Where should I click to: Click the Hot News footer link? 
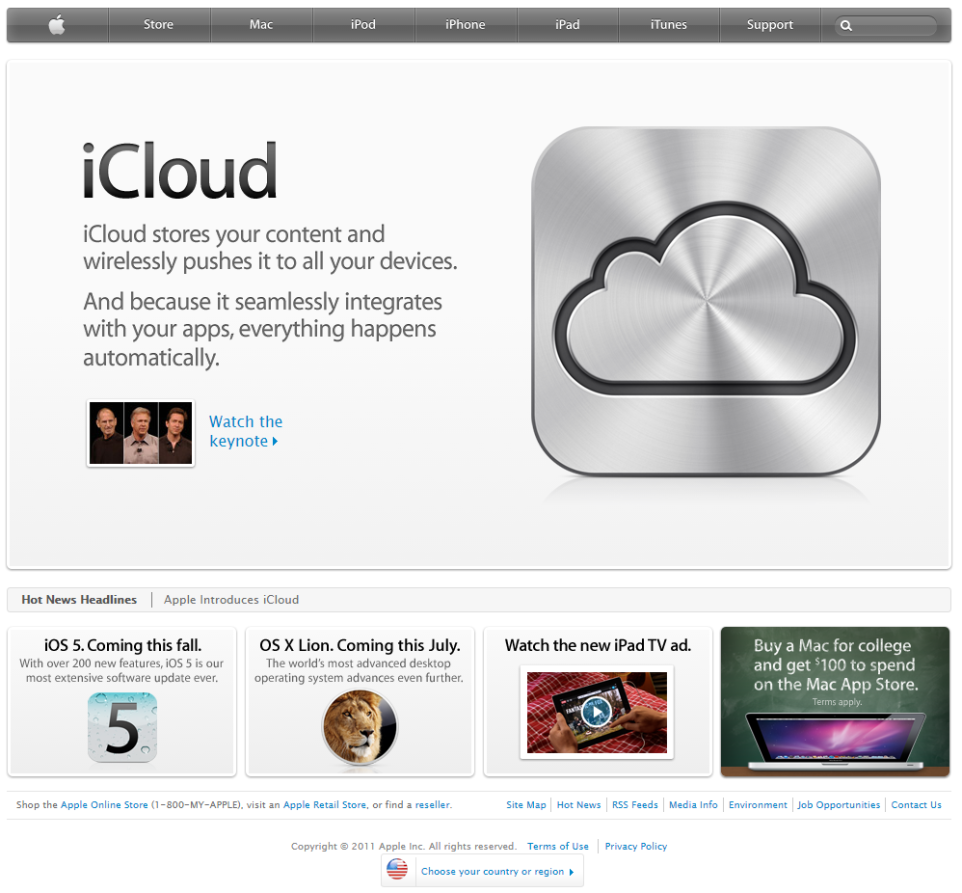click(x=579, y=805)
